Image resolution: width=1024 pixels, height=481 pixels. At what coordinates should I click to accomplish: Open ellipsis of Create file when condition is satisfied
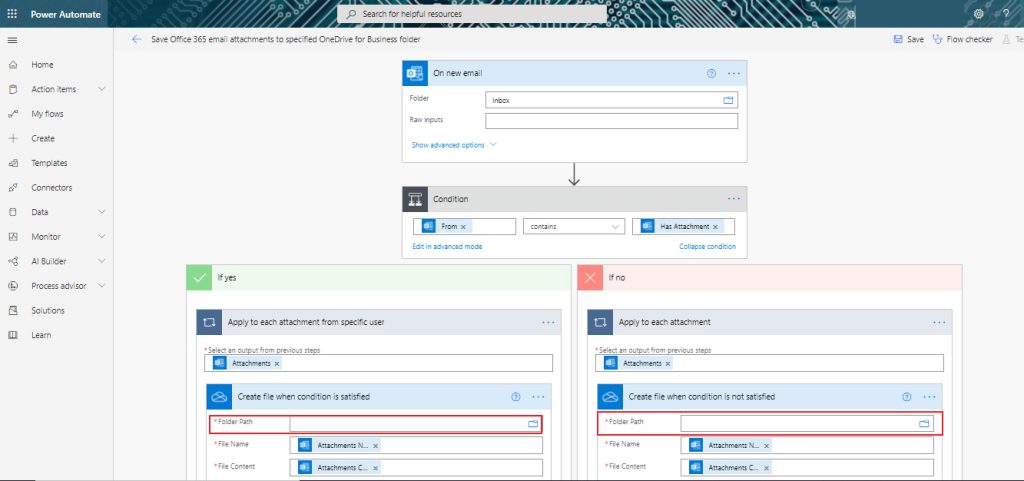point(538,396)
